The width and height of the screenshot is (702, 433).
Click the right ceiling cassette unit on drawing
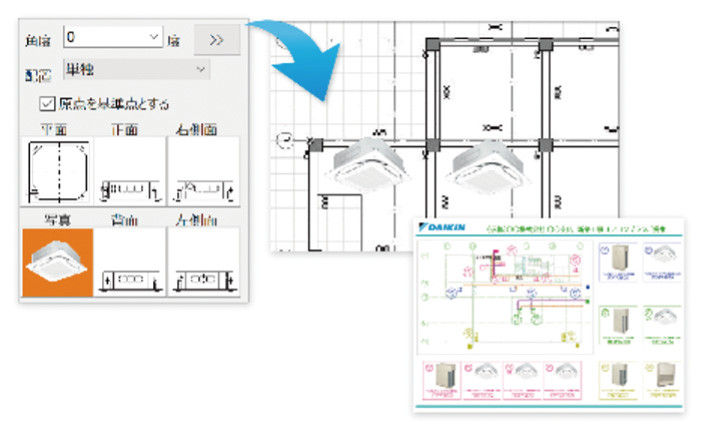tap(488, 168)
